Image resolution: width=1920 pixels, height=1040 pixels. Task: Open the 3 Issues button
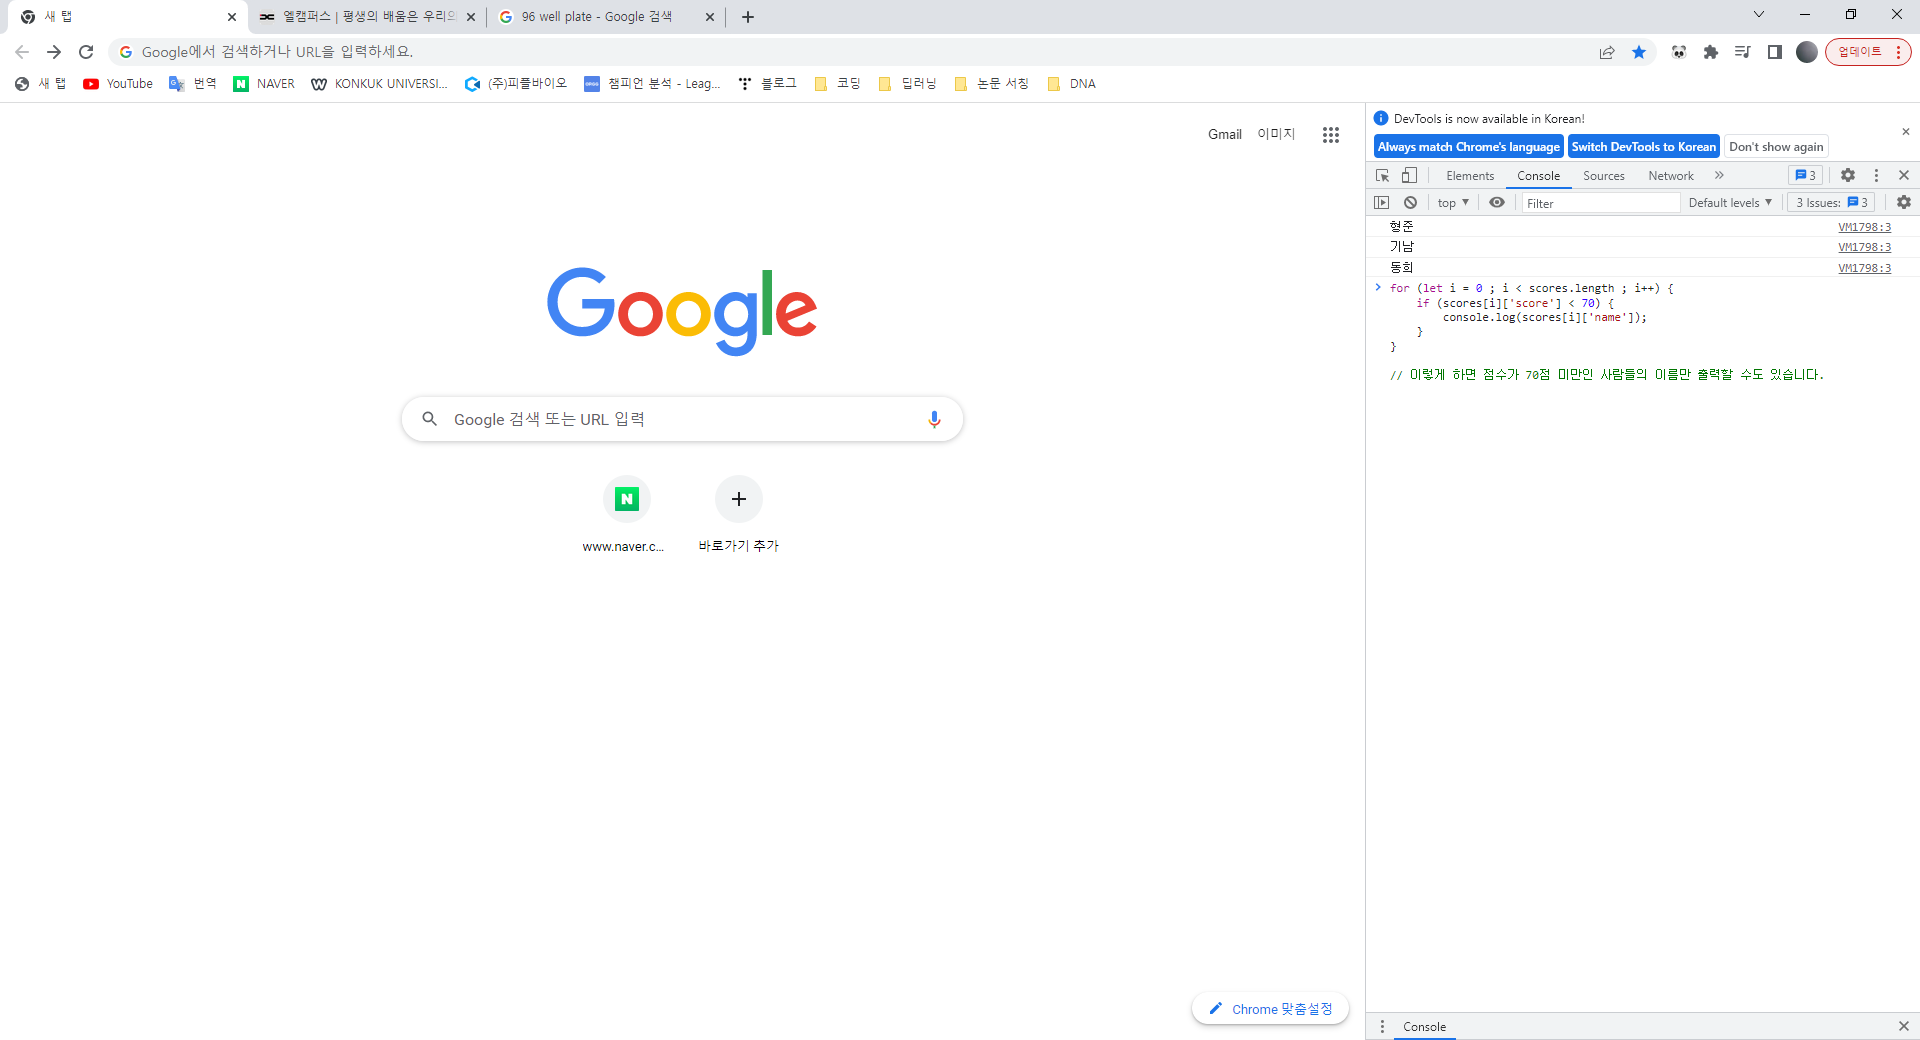[1831, 203]
